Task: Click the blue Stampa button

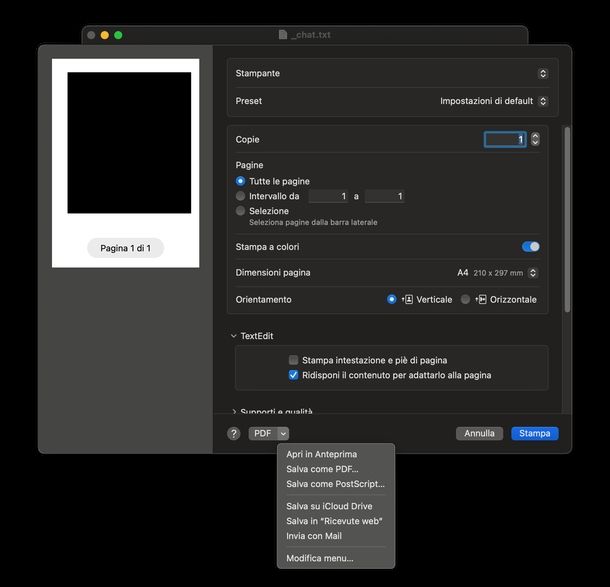Action: click(x=535, y=433)
